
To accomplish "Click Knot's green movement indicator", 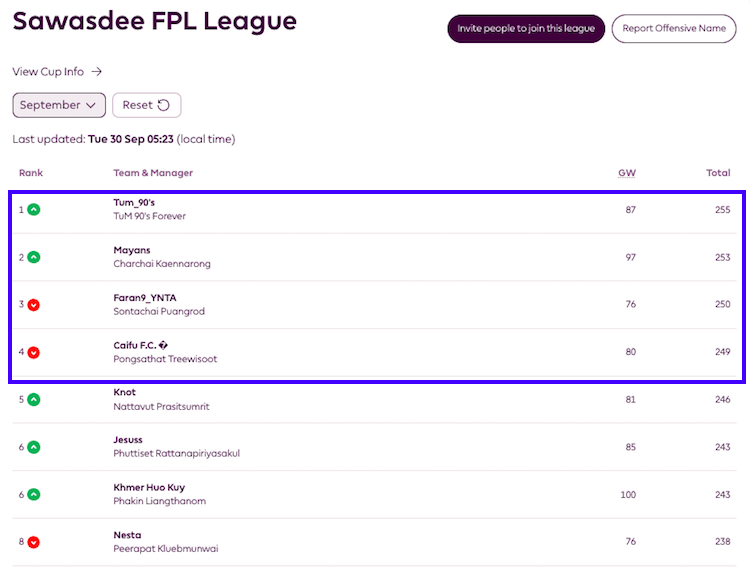I will click(33, 399).
